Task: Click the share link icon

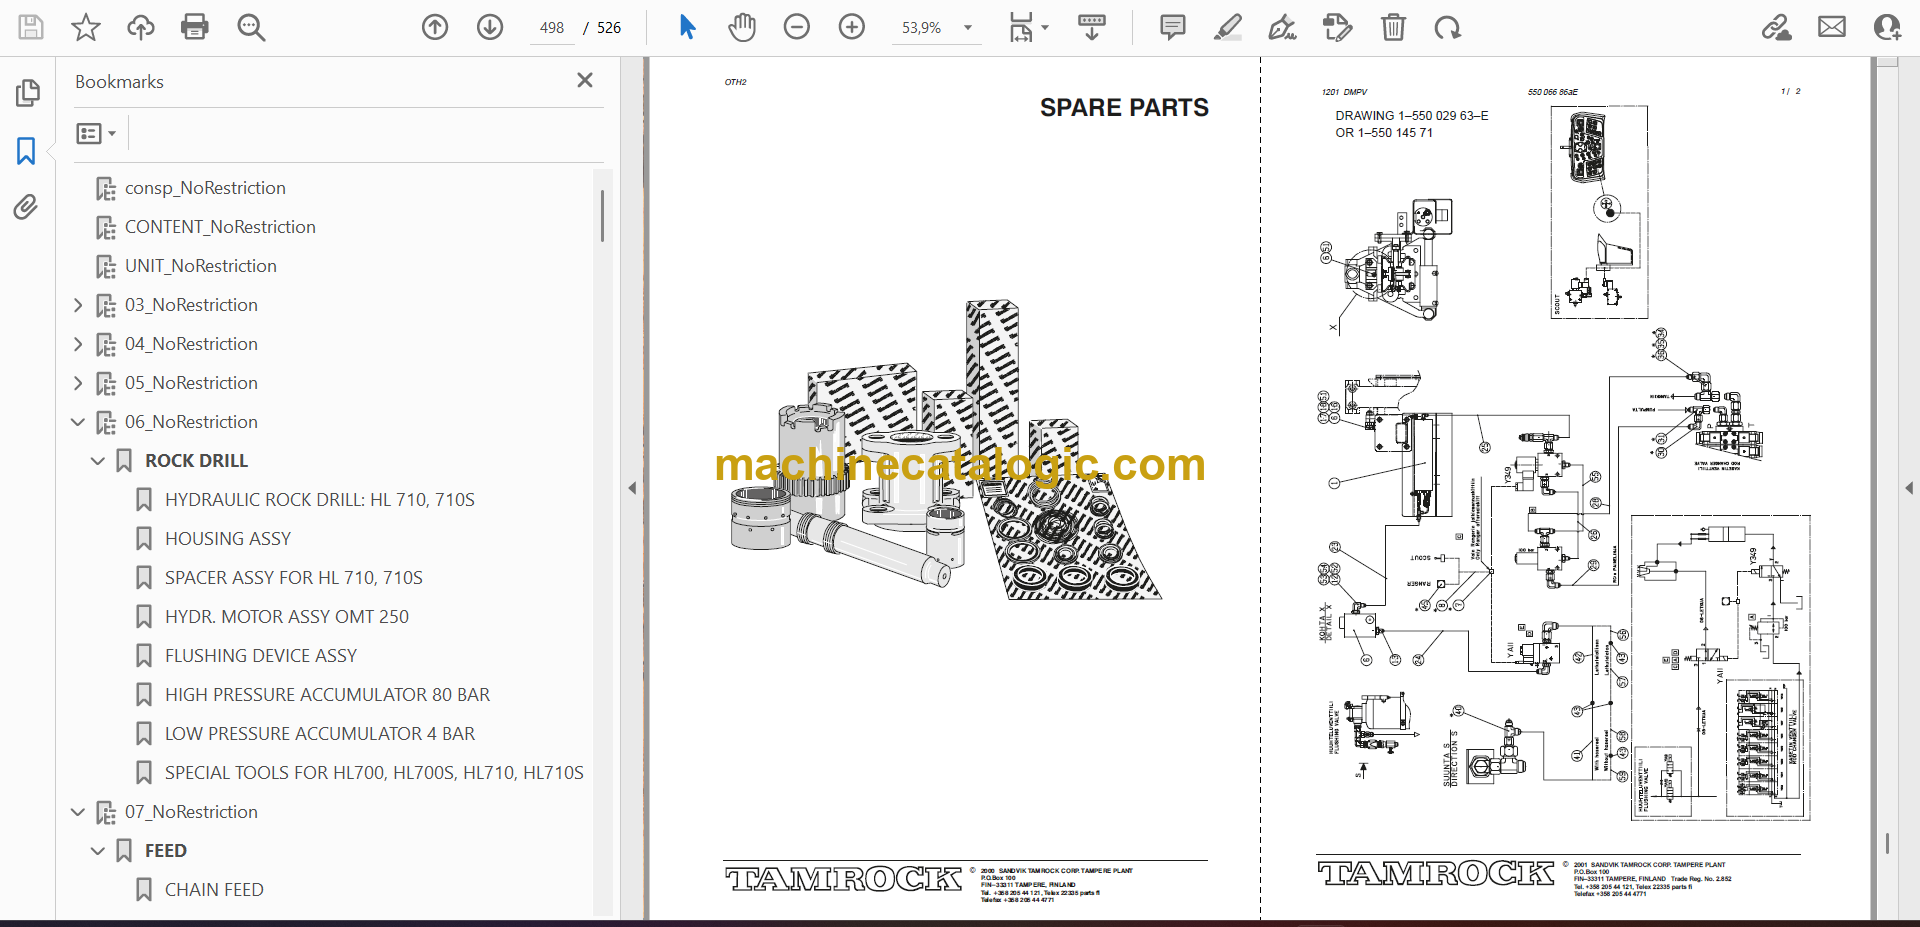Action: coord(1777,27)
